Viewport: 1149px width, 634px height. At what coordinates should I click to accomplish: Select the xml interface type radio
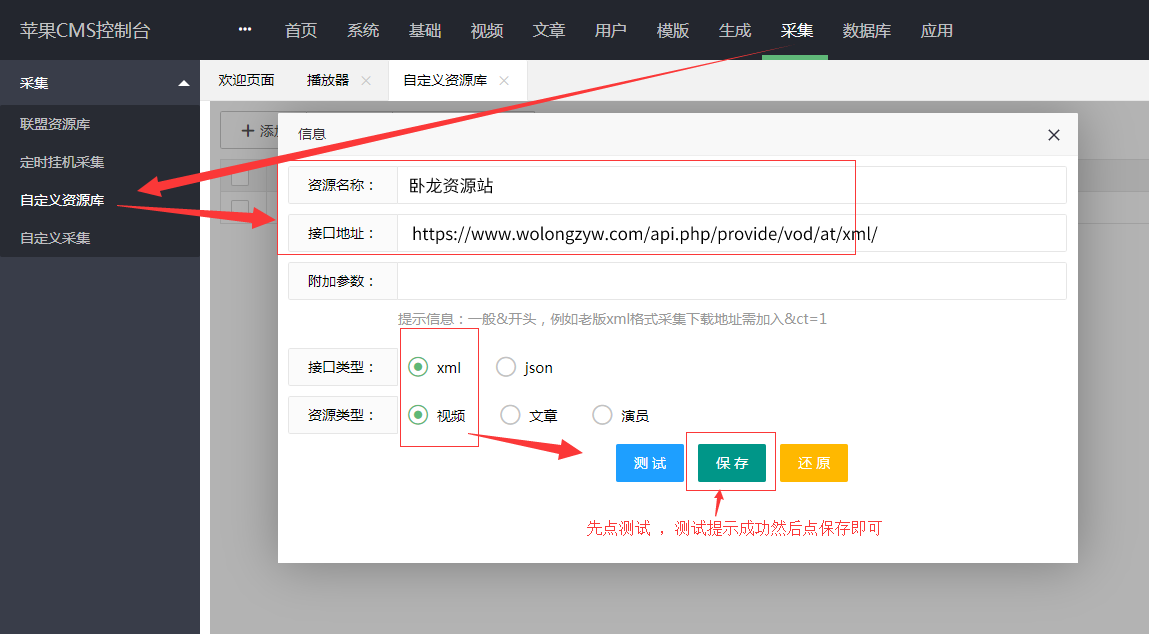pyautogui.click(x=418, y=367)
